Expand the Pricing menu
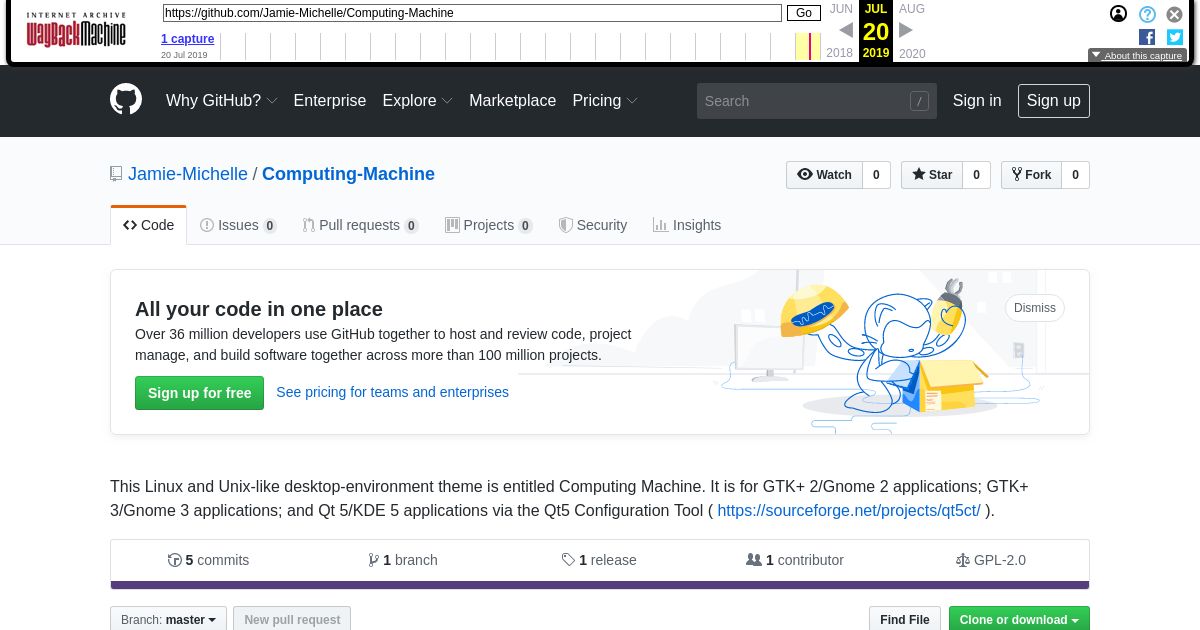This screenshot has width=1200, height=630. point(605,101)
